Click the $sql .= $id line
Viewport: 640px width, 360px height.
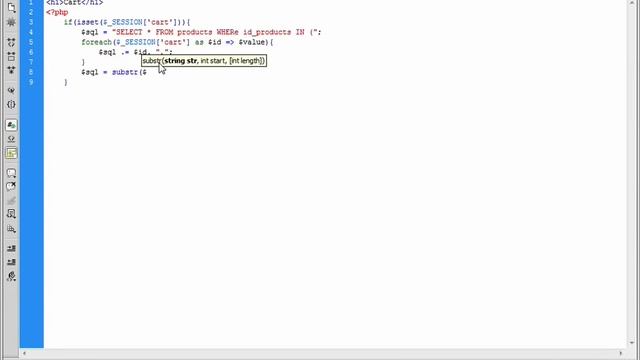coord(136,52)
